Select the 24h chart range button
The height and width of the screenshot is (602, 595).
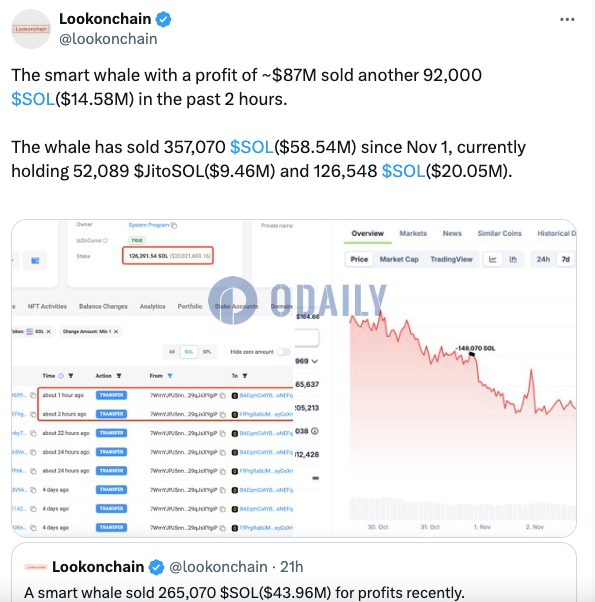coord(543,260)
